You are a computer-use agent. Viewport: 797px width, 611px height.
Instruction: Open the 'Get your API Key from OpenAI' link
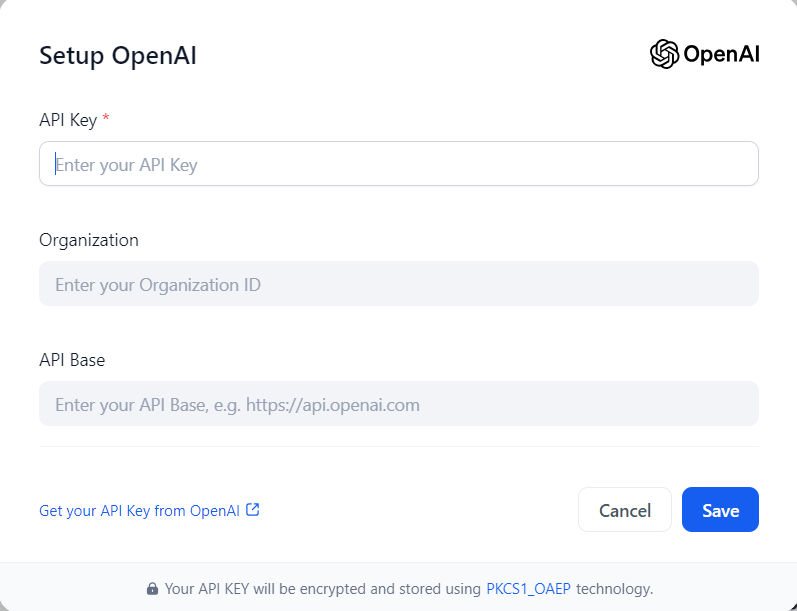(x=139, y=511)
